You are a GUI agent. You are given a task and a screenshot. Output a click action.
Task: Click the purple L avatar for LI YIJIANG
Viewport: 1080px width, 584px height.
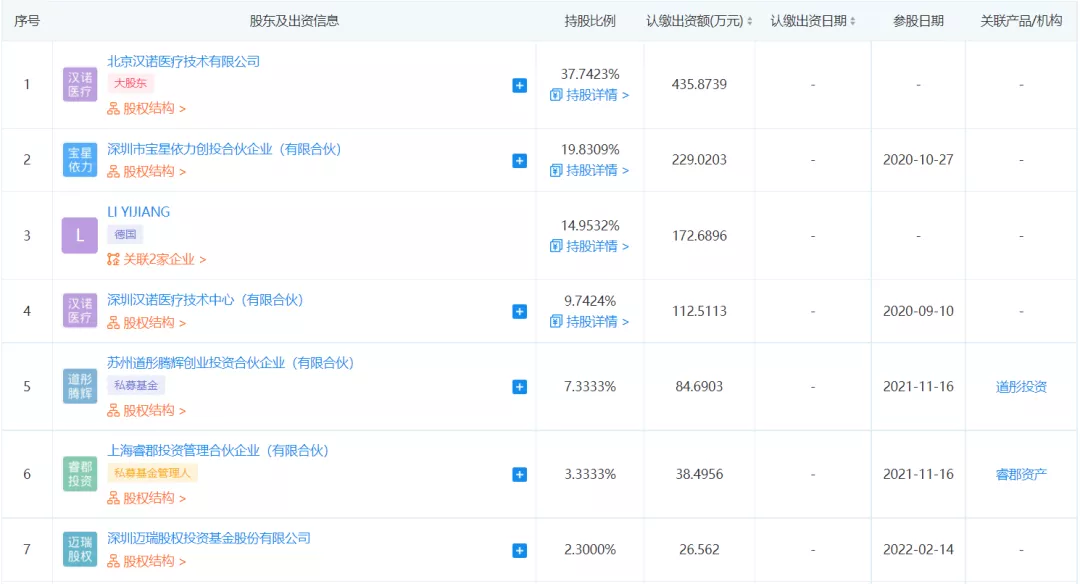click(80, 236)
